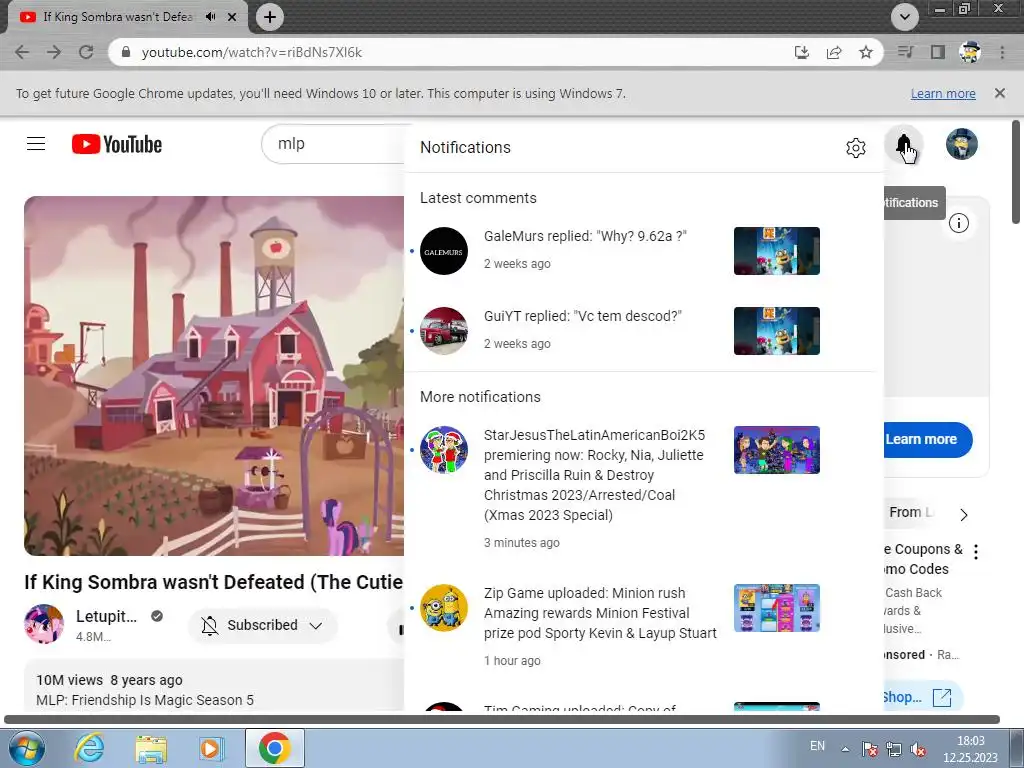This screenshot has height=768, width=1024.
Task: Open Chrome media controls icon
Action: click(905, 52)
